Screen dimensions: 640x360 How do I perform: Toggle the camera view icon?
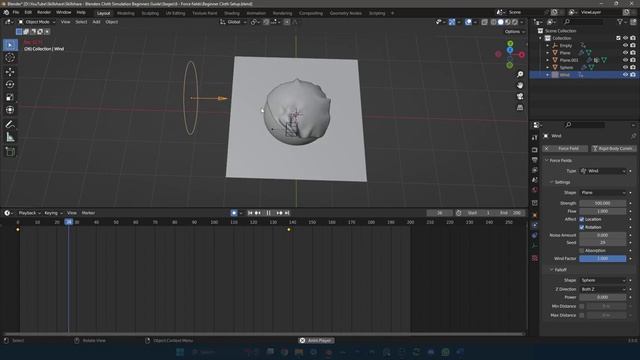520,96
